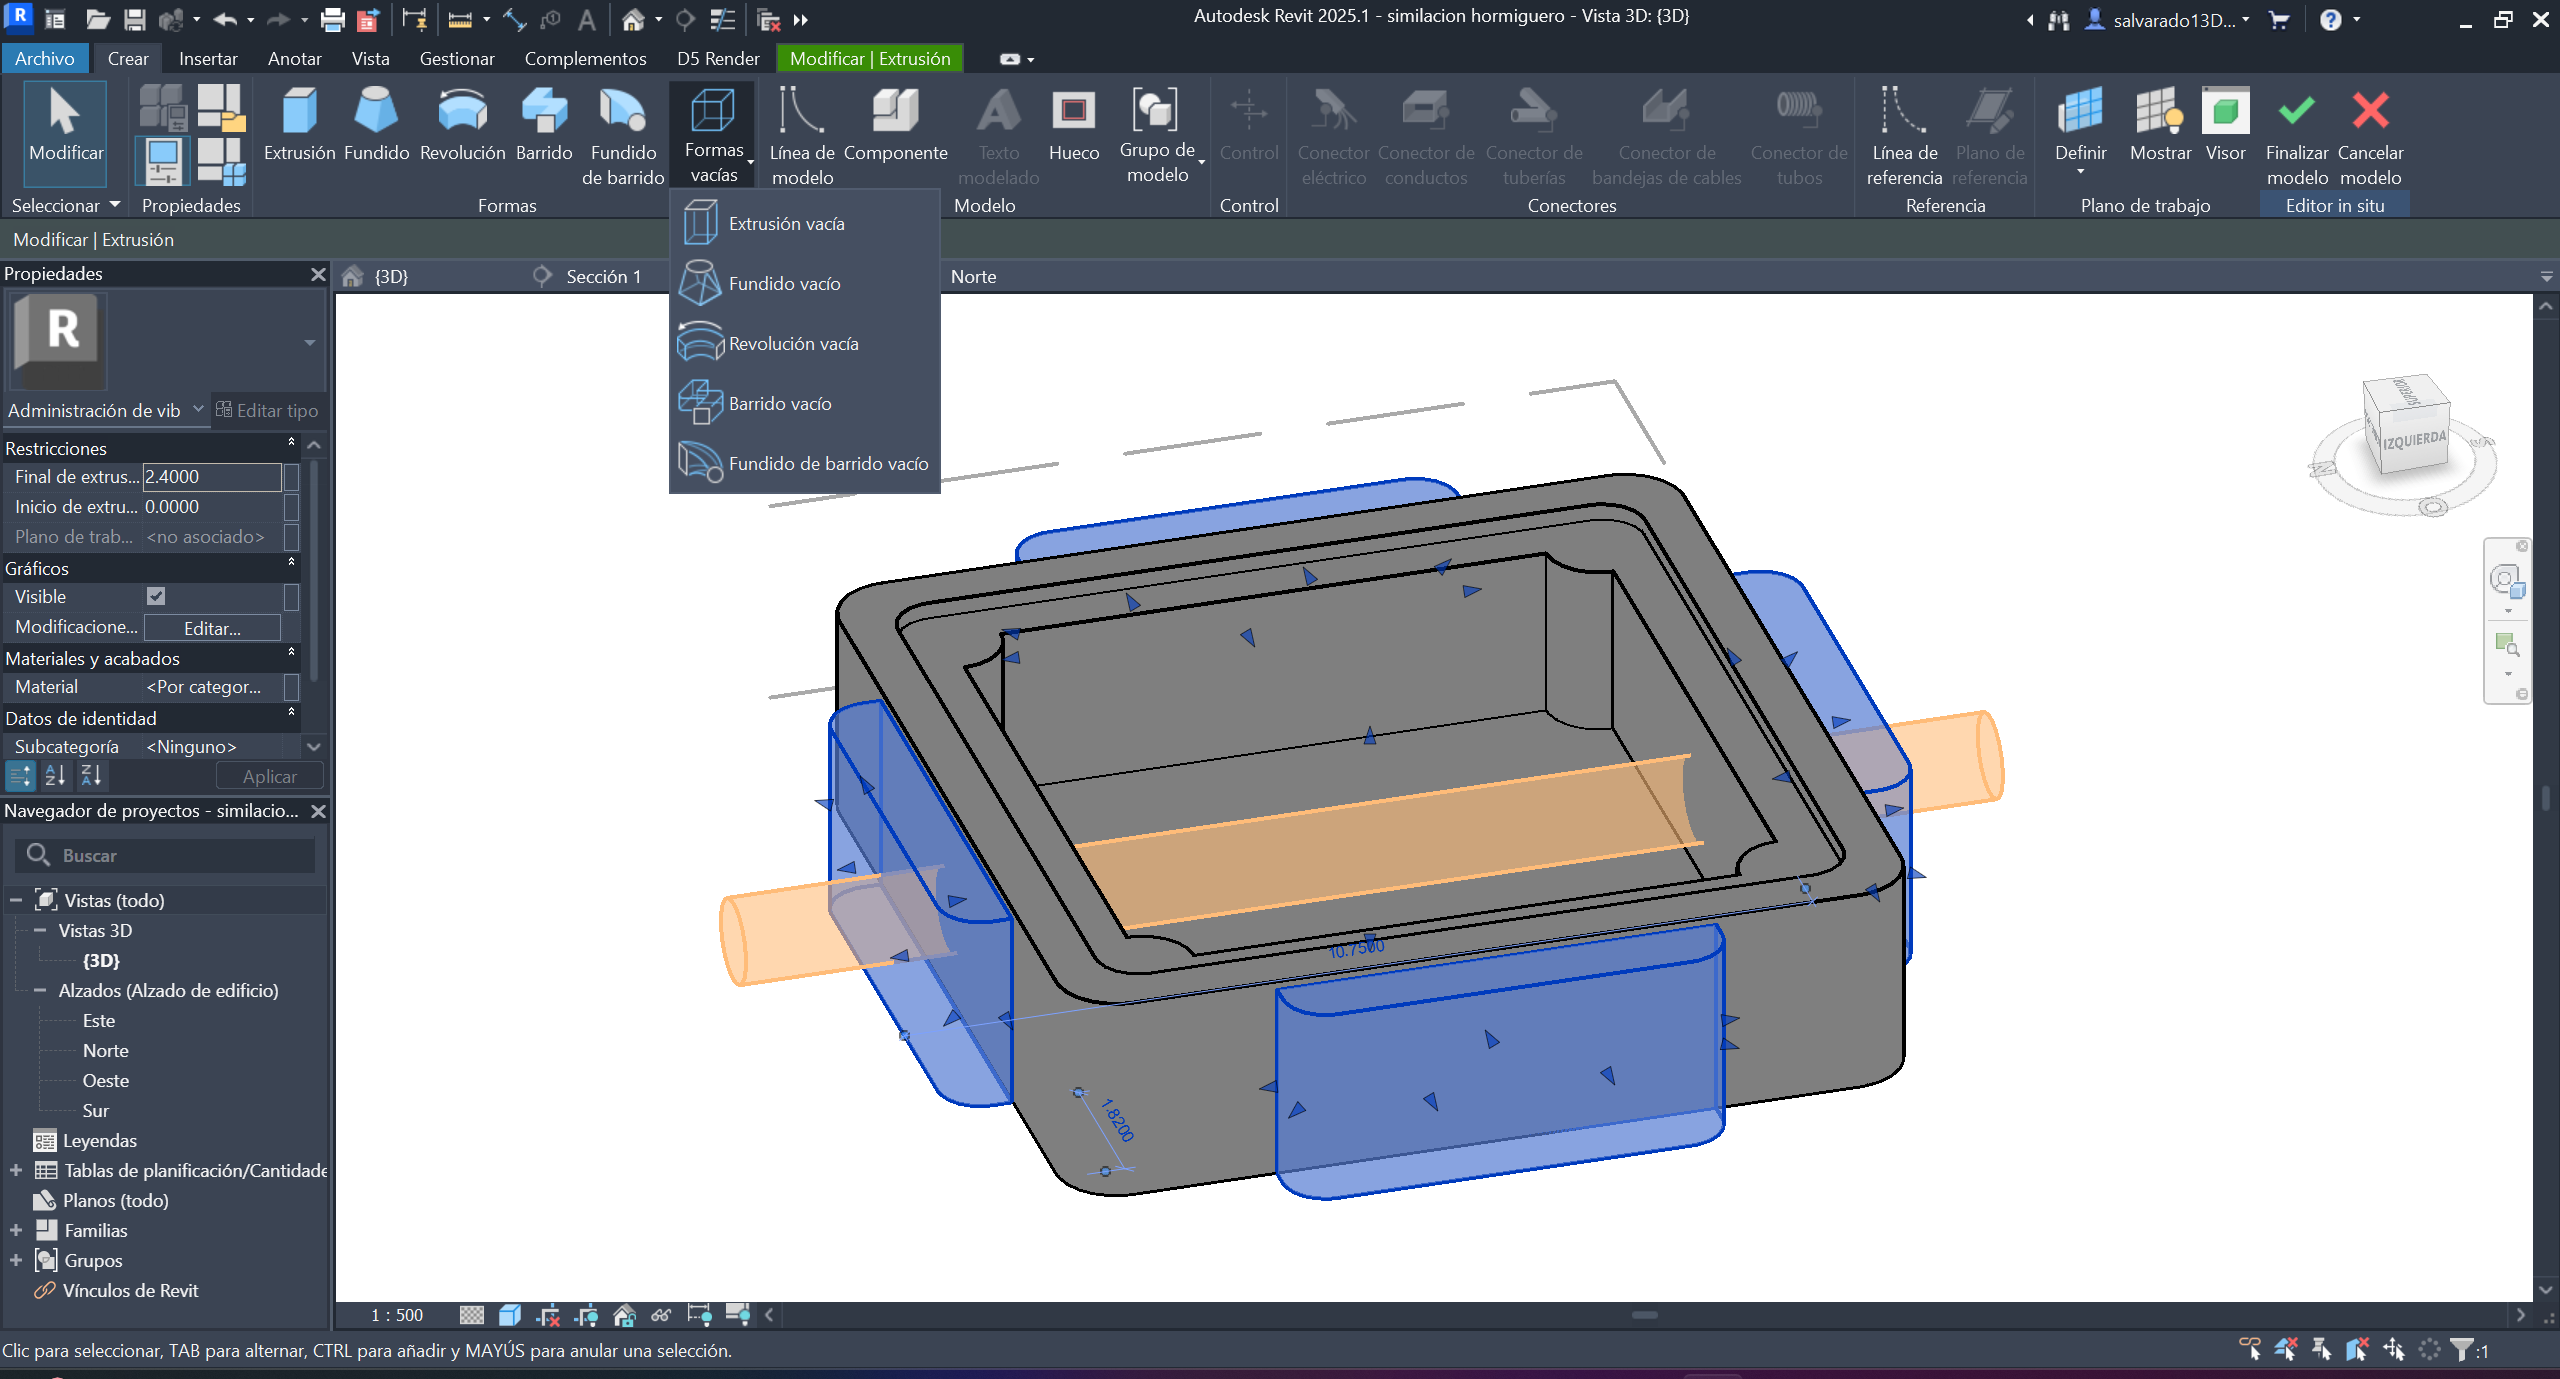The image size is (2560, 1379).
Task: Select Barrido vacío from the dropdown list
Action: click(780, 403)
